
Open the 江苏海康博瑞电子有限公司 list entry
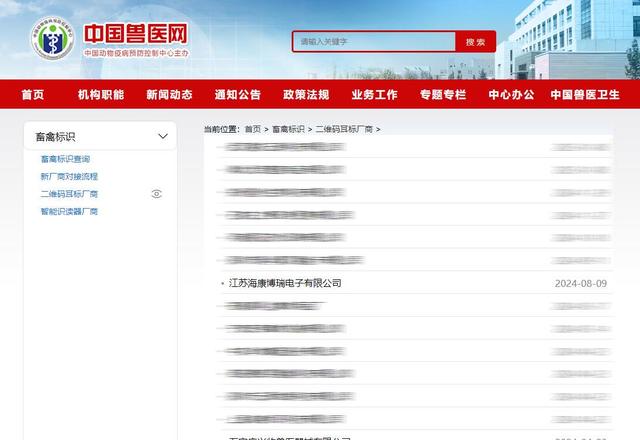[285, 283]
